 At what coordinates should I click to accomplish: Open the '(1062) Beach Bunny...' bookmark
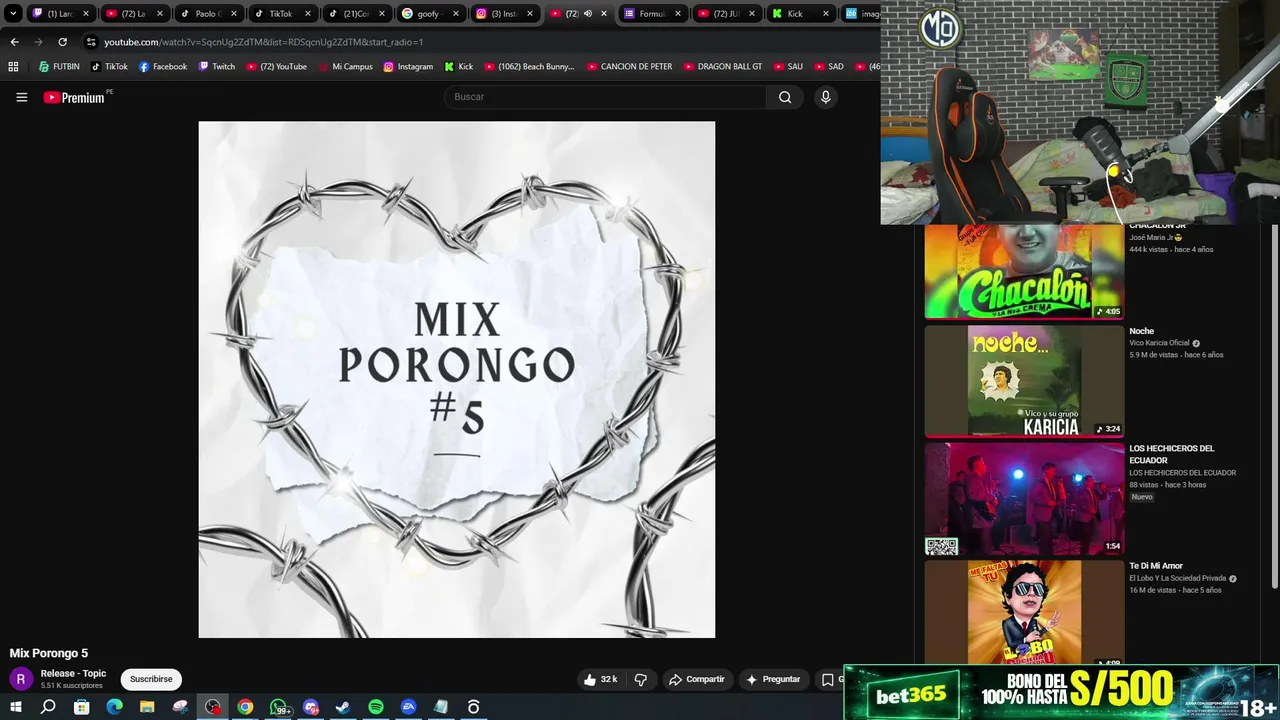[529, 67]
